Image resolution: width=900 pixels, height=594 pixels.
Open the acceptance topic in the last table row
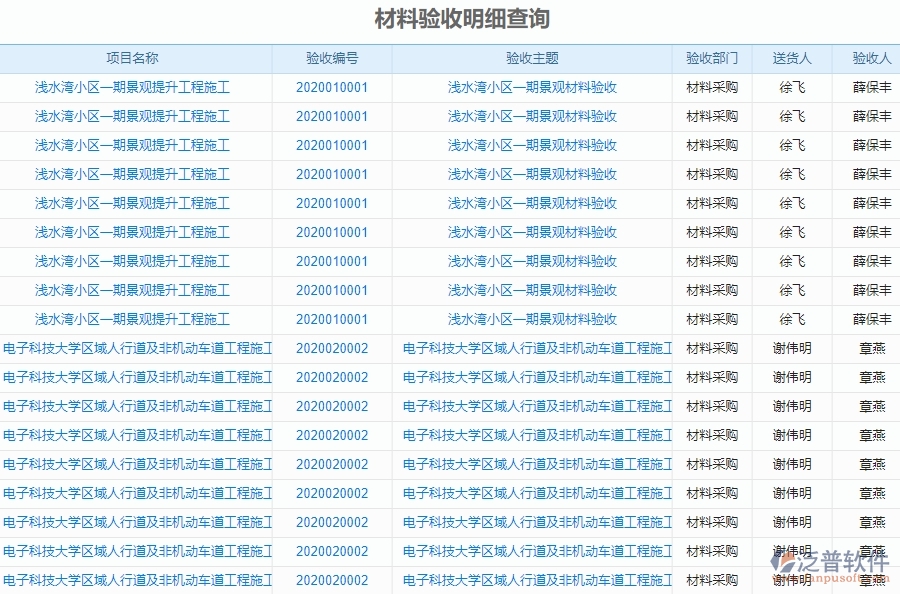[x=535, y=580]
